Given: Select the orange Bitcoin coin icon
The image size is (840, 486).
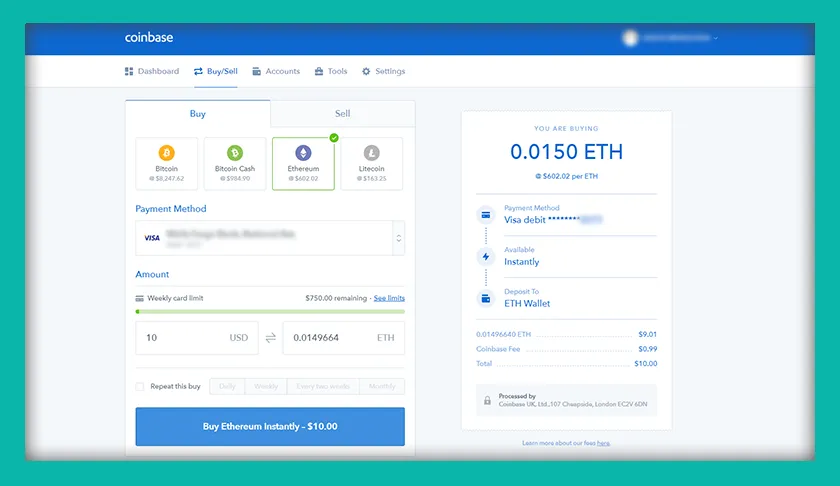Looking at the screenshot, I should tap(167, 153).
